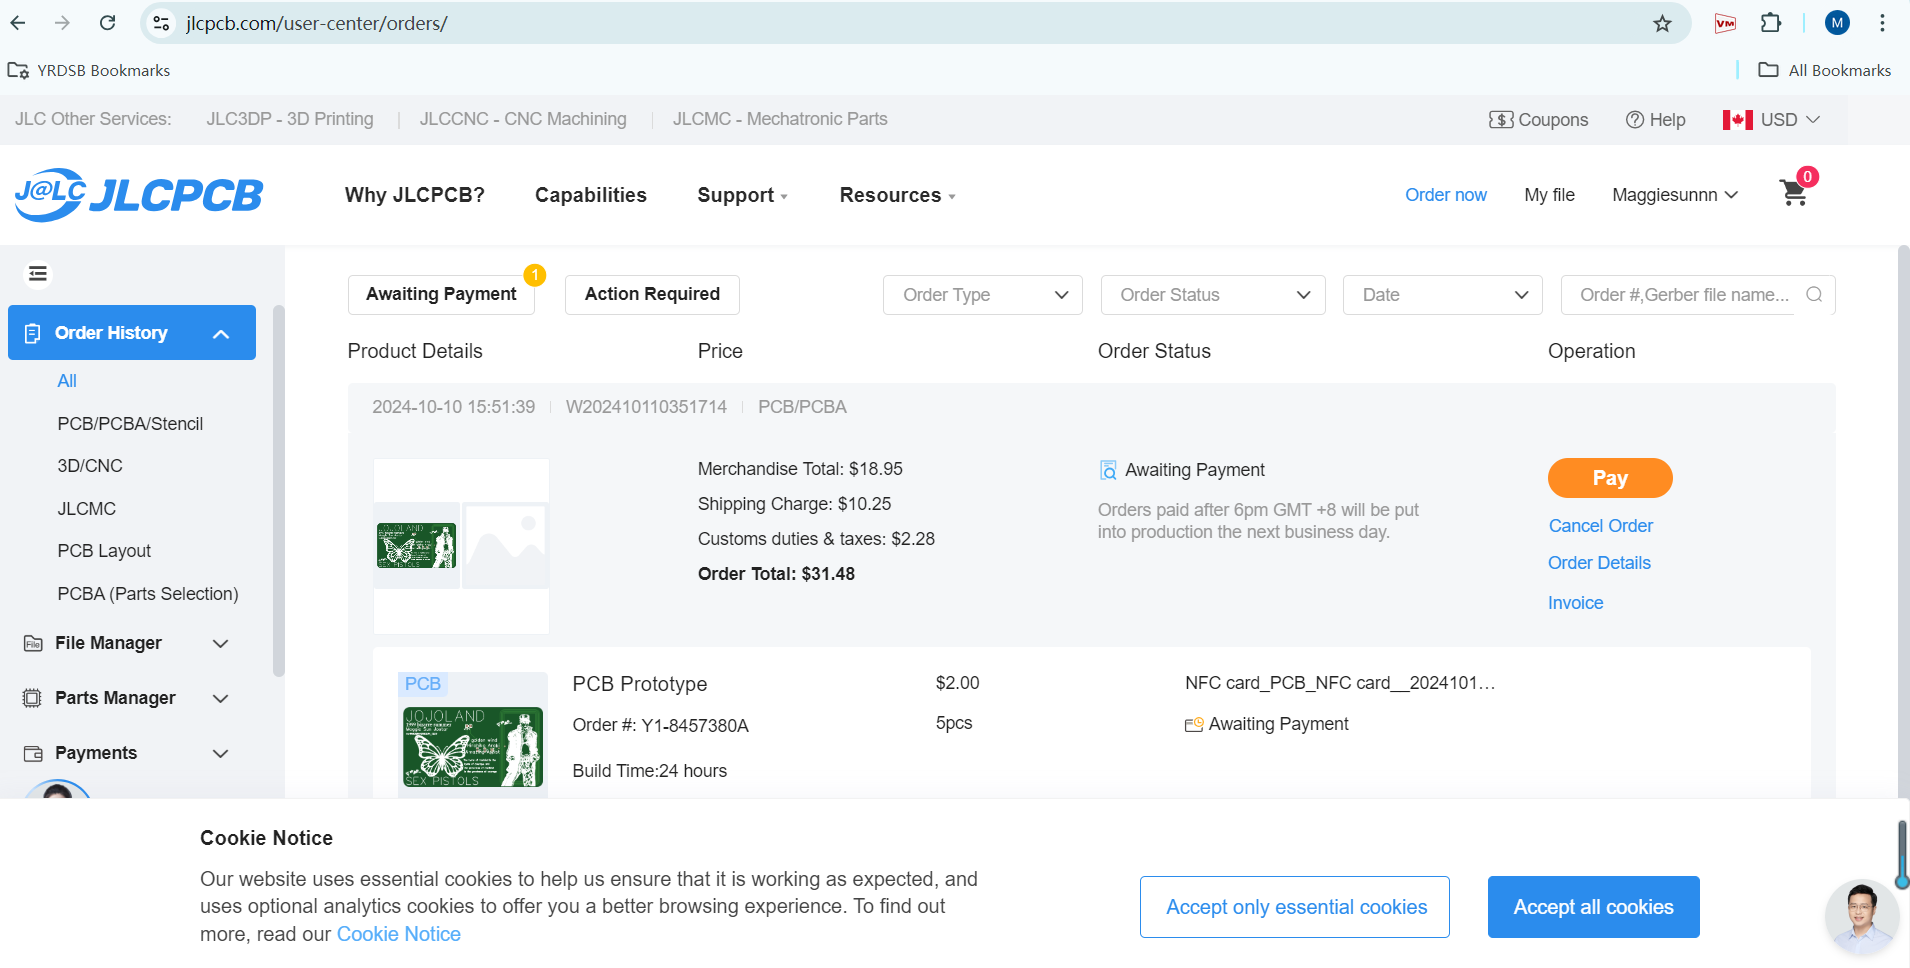Go forward in browser history
Image resolution: width=1910 pixels, height=968 pixels.
pyautogui.click(x=63, y=23)
